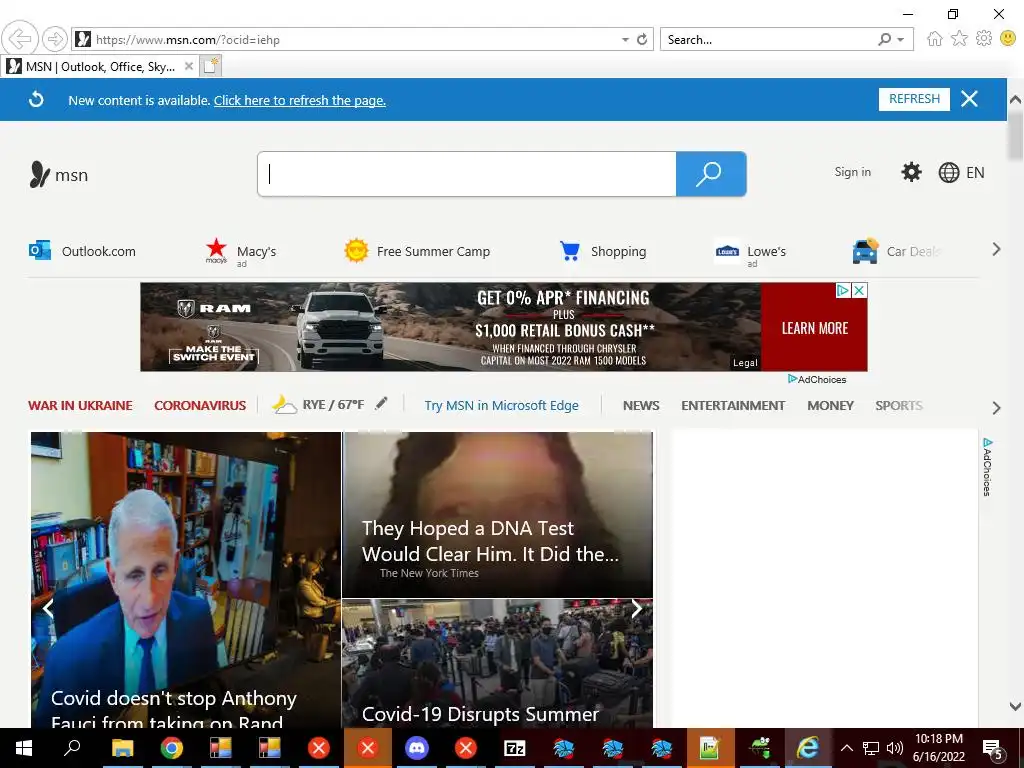Open the Macy's sponsored quick link
The image size is (1024, 768).
(x=240, y=252)
